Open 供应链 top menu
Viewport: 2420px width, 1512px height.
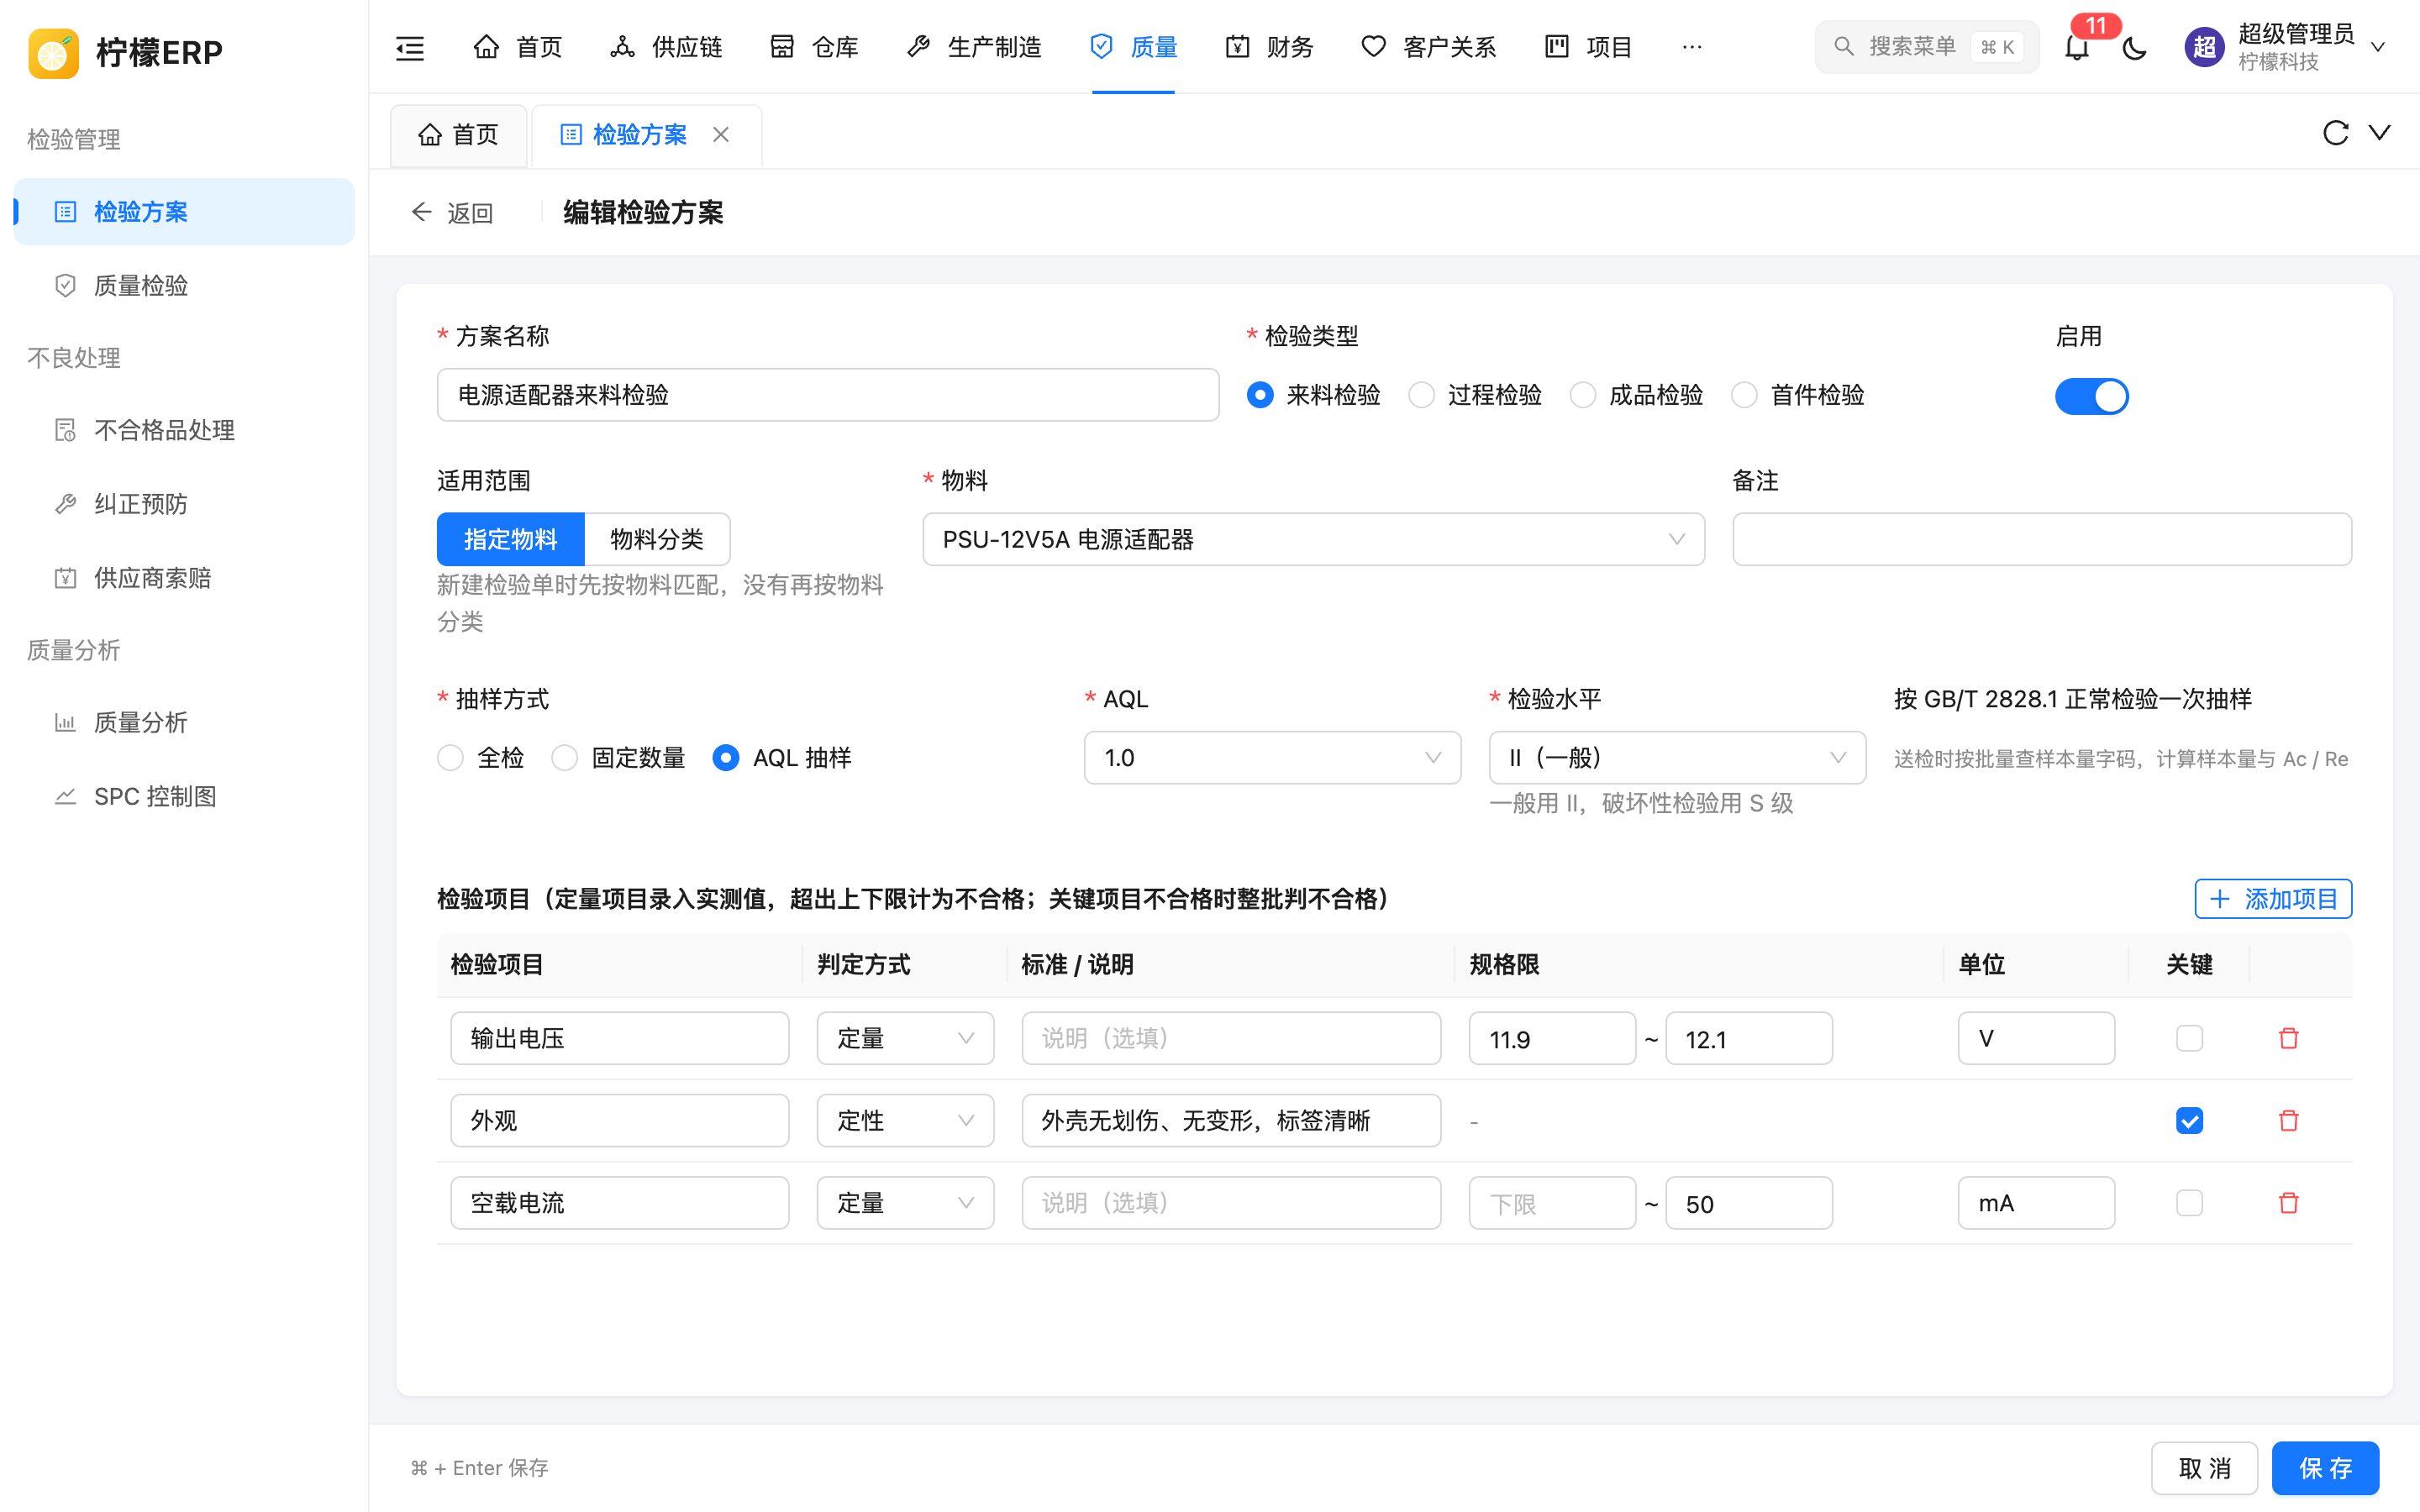(666, 47)
